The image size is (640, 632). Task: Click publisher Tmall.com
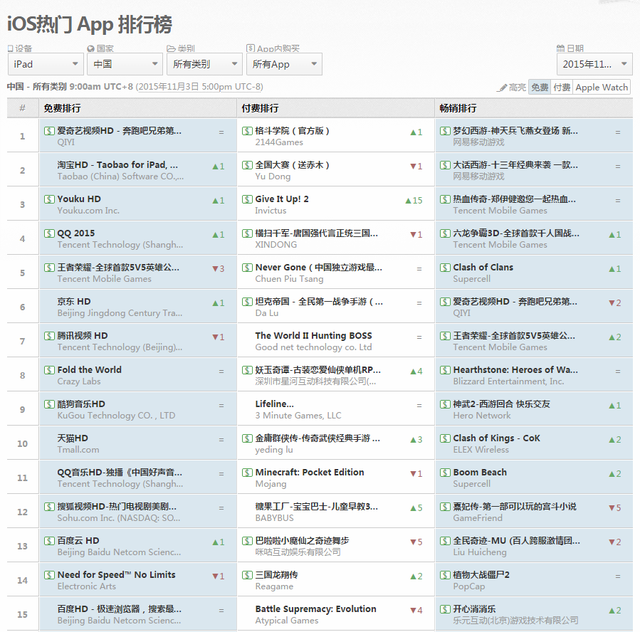click(78, 450)
